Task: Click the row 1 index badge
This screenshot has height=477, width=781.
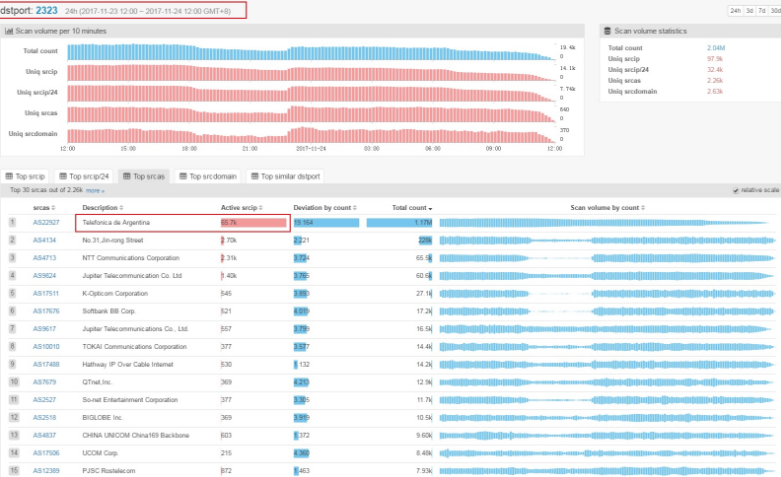Action: [x=12, y=223]
